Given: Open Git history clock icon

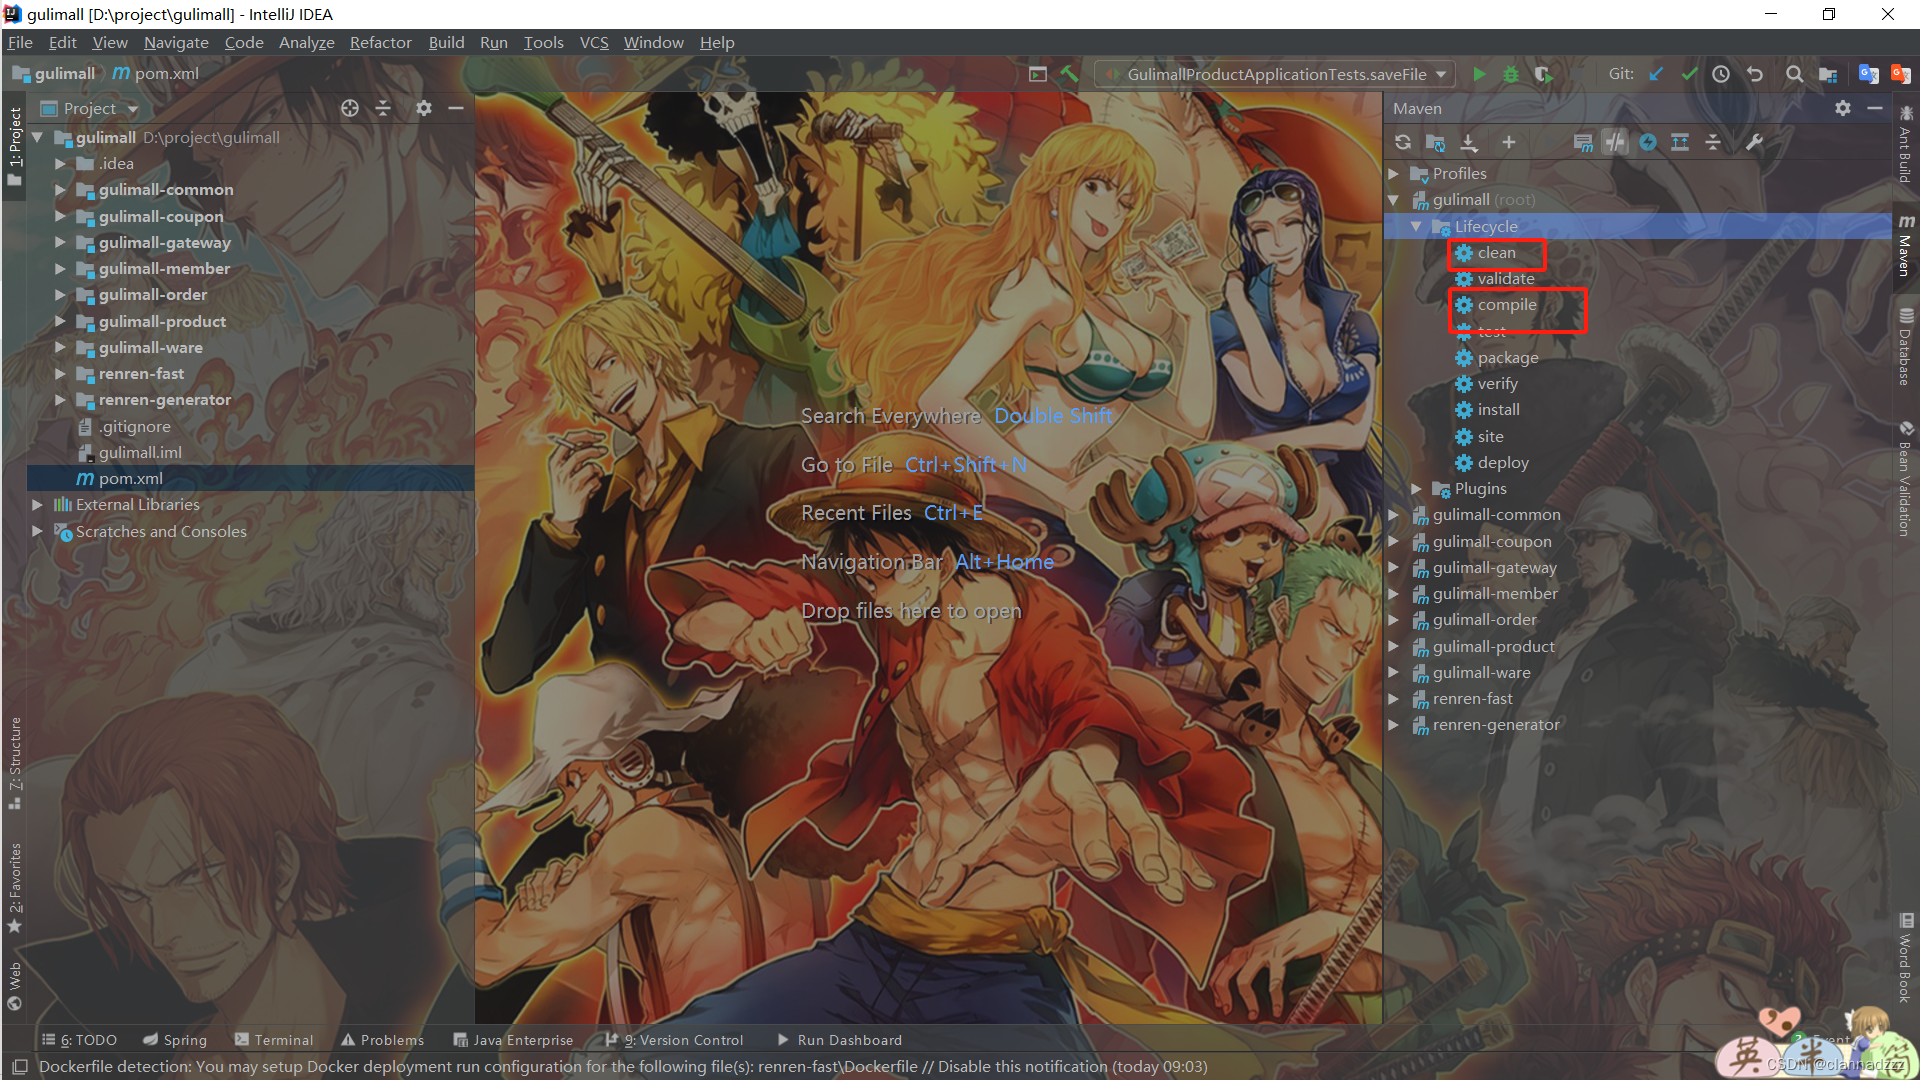Looking at the screenshot, I should 1721,74.
